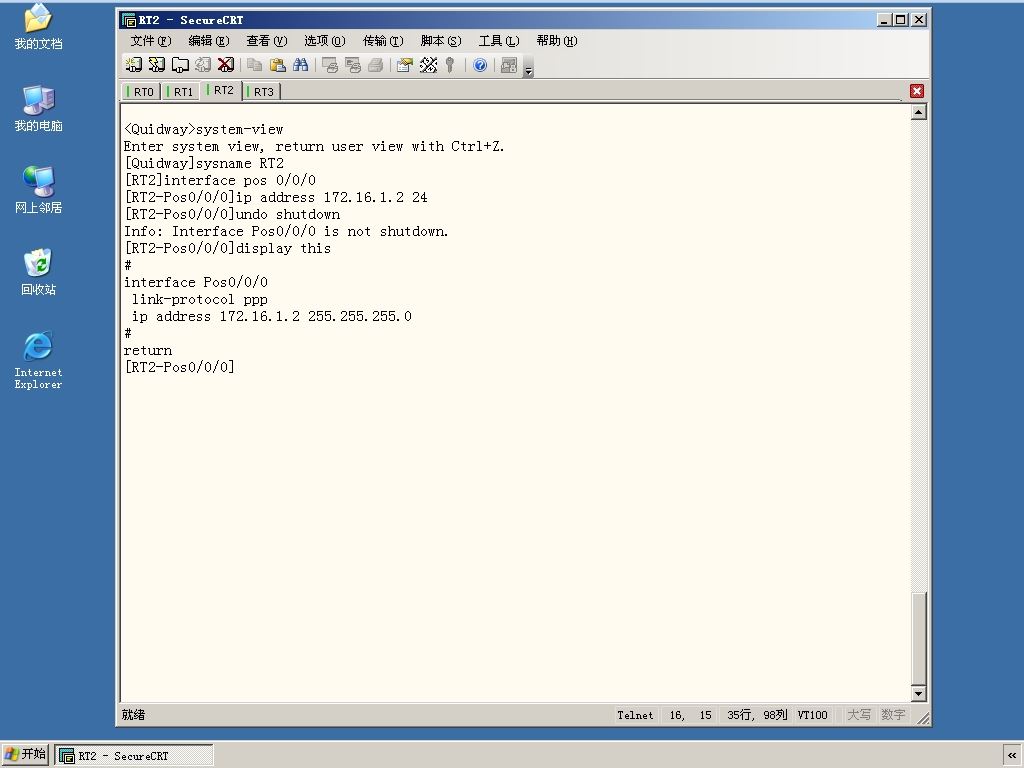Click the 网上邻居 desktop icon
This screenshot has width=1024, height=768.
coord(38,190)
